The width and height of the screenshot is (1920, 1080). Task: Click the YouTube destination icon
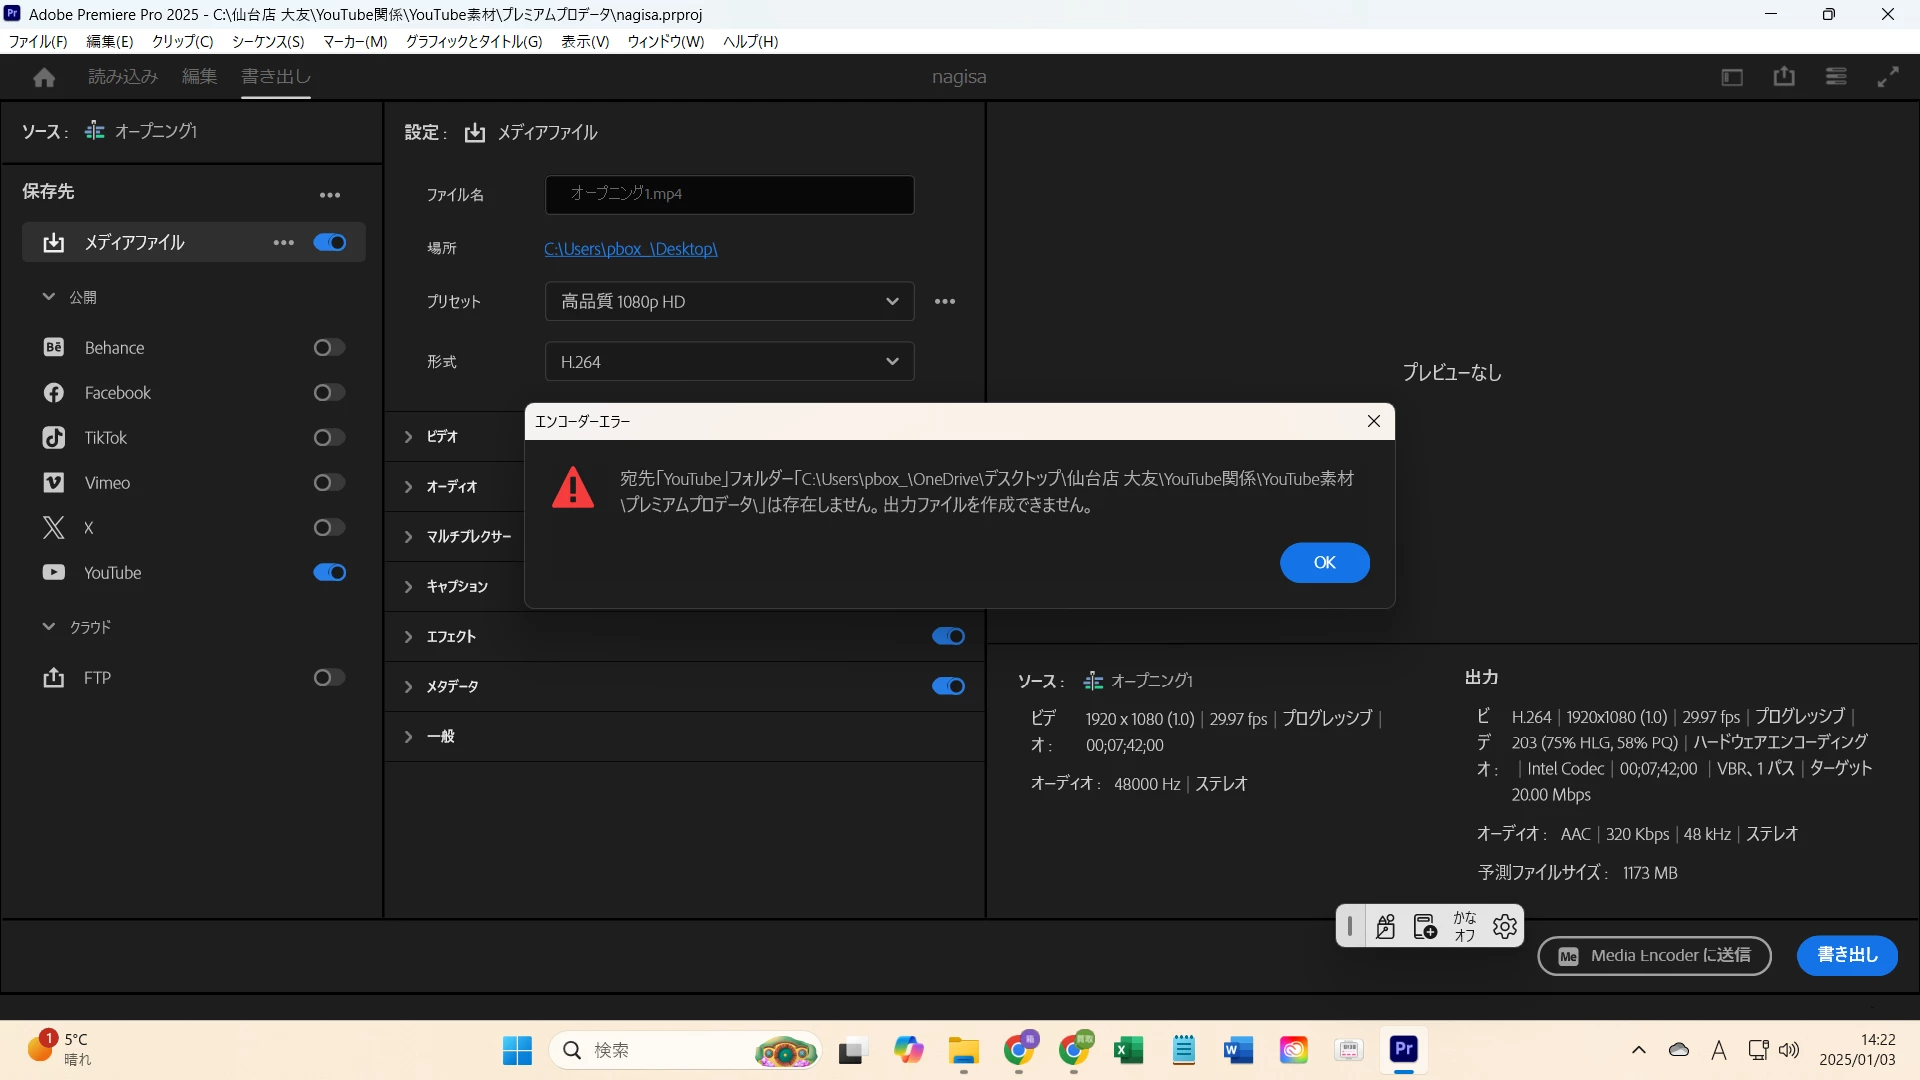coord(54,573)
